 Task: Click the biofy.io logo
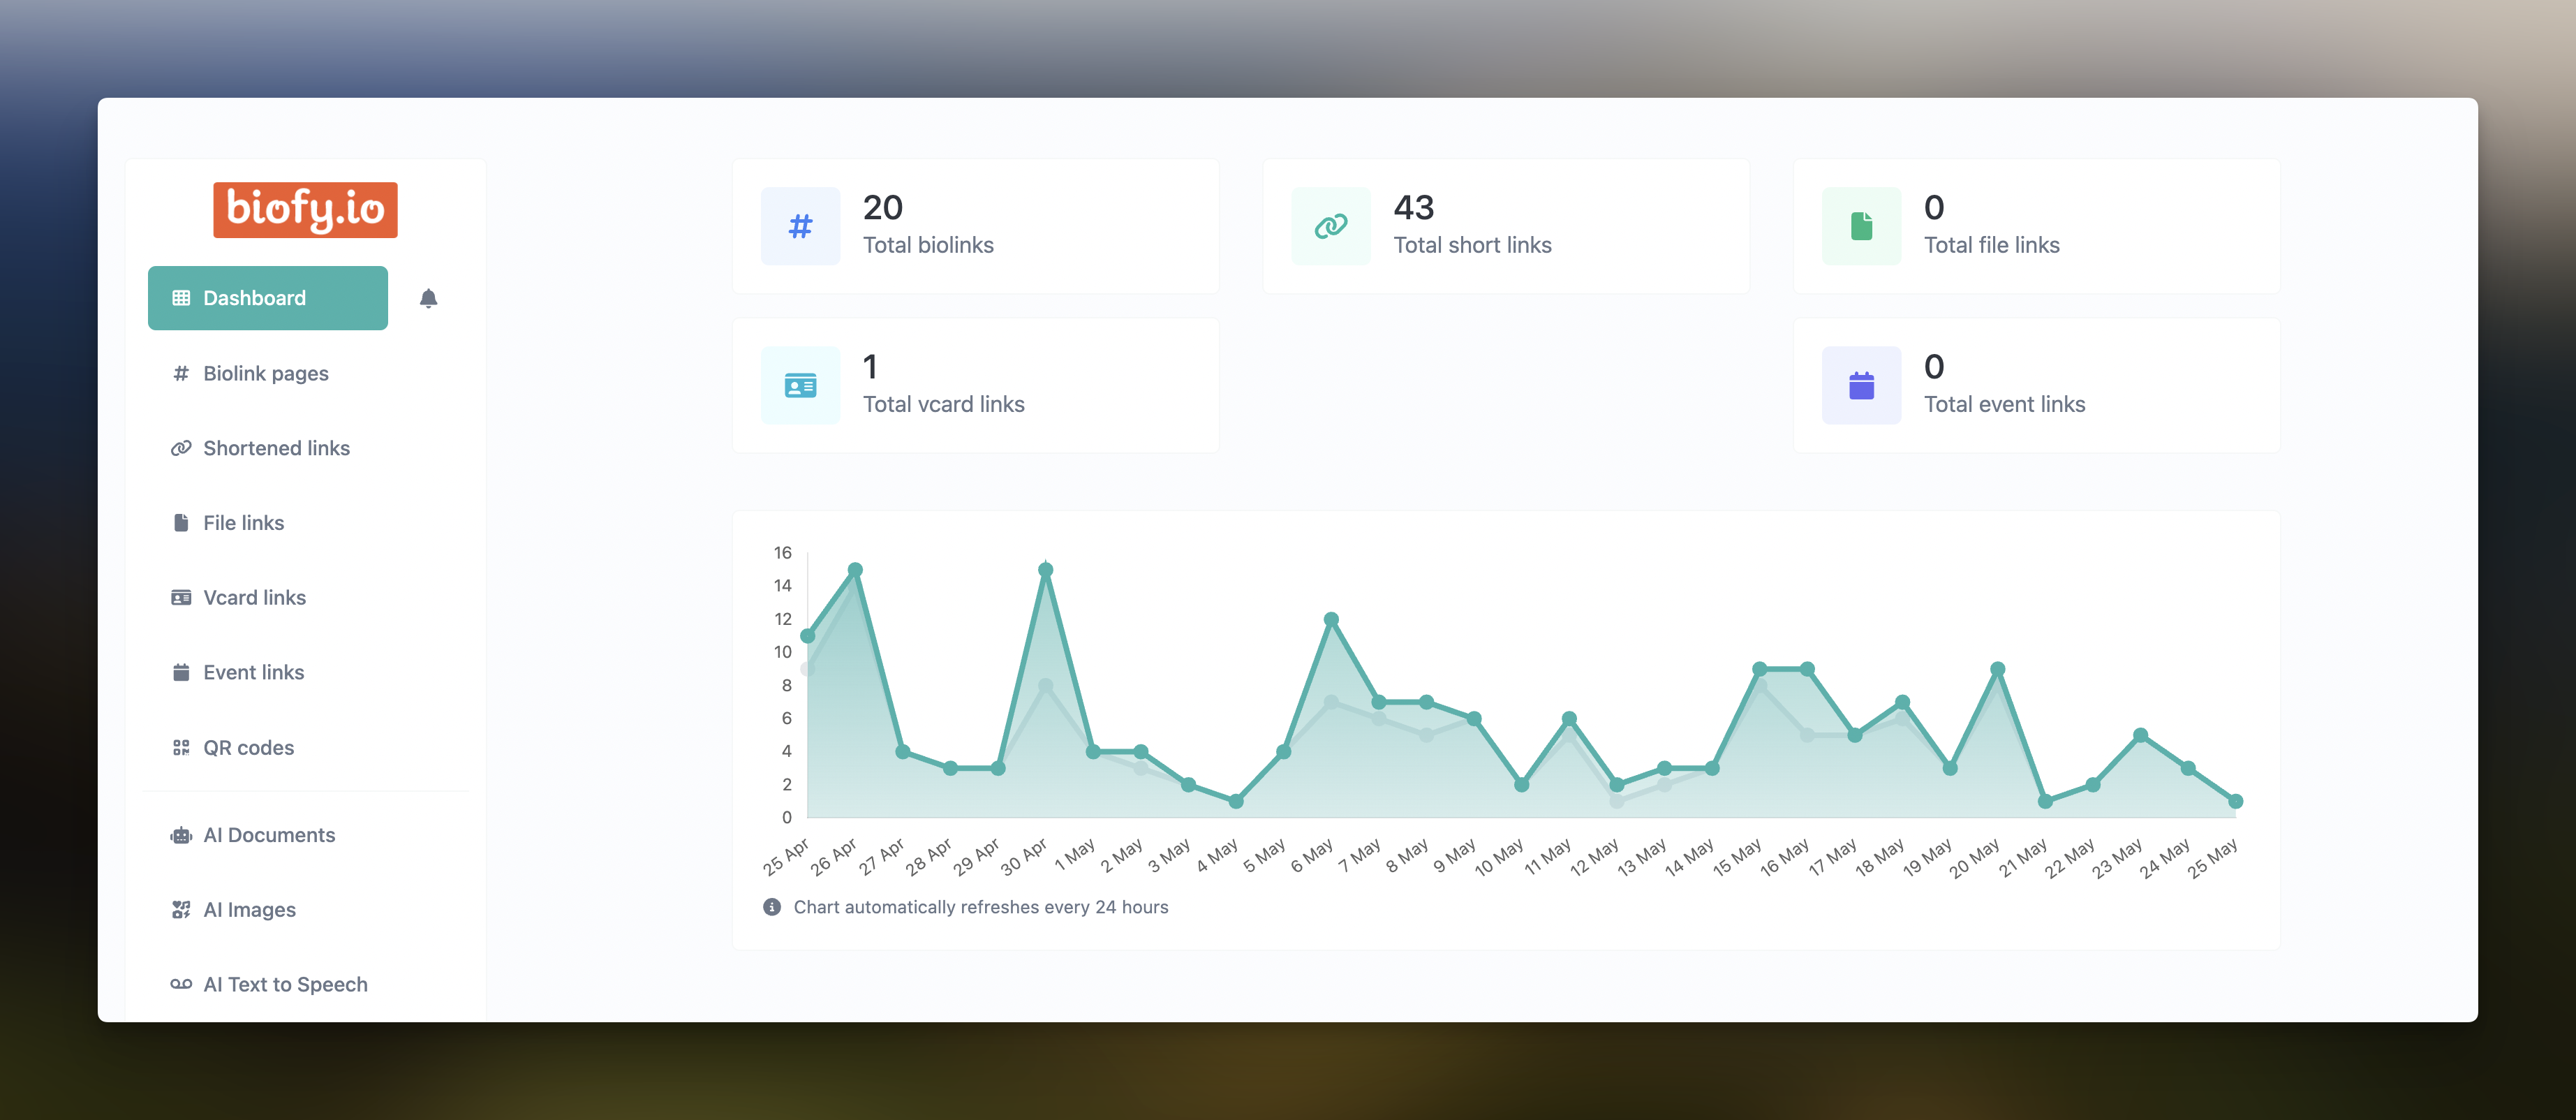pyautogui.click(x=305, y=210)
